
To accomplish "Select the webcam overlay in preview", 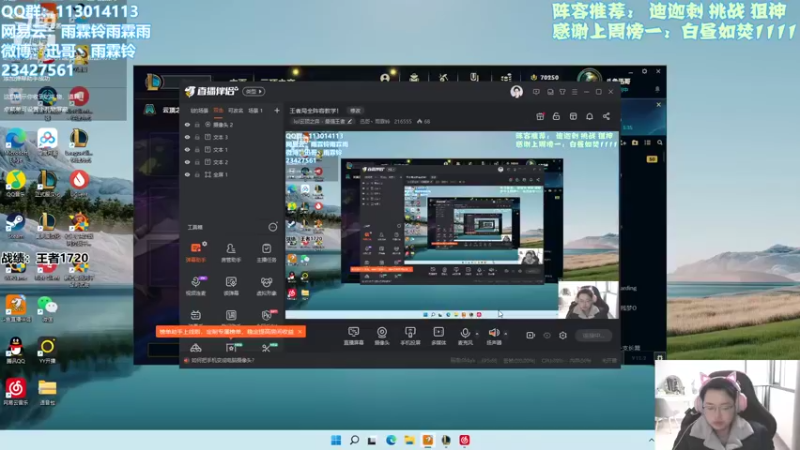I will click(x=588, y=300).
